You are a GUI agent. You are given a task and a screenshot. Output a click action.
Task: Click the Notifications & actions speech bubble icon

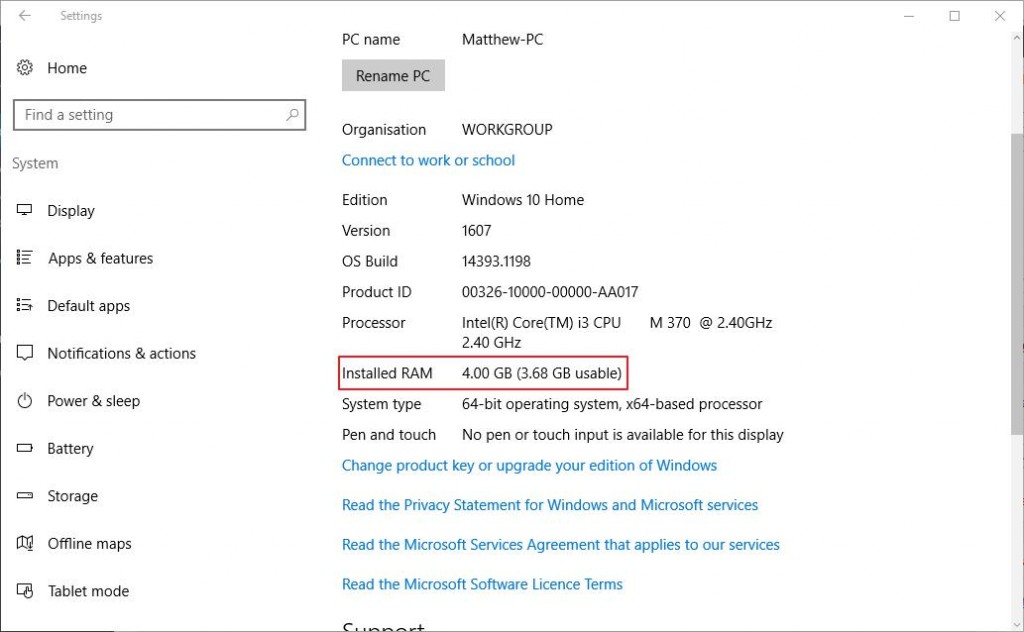tap(27, 353)
